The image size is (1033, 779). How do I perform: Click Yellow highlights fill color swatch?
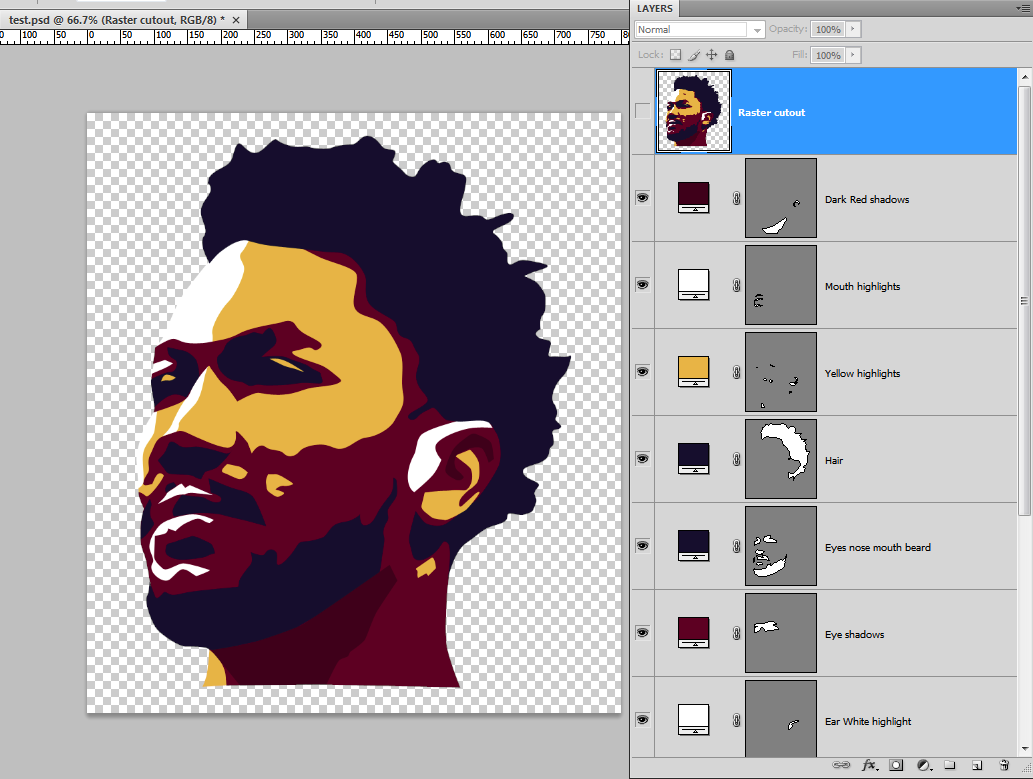click(x=694, y=372)
